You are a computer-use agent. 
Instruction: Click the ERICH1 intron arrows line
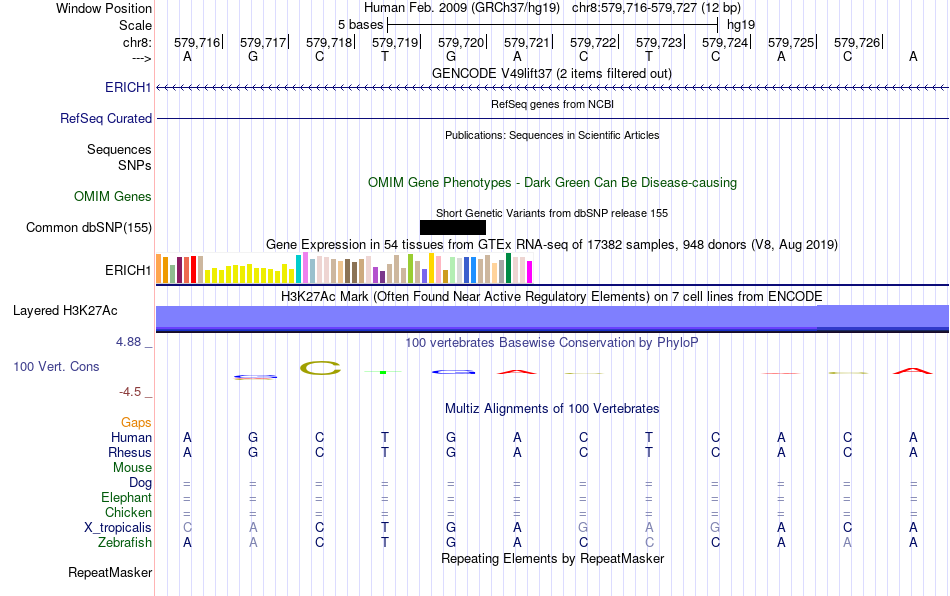tap(553, 88)
